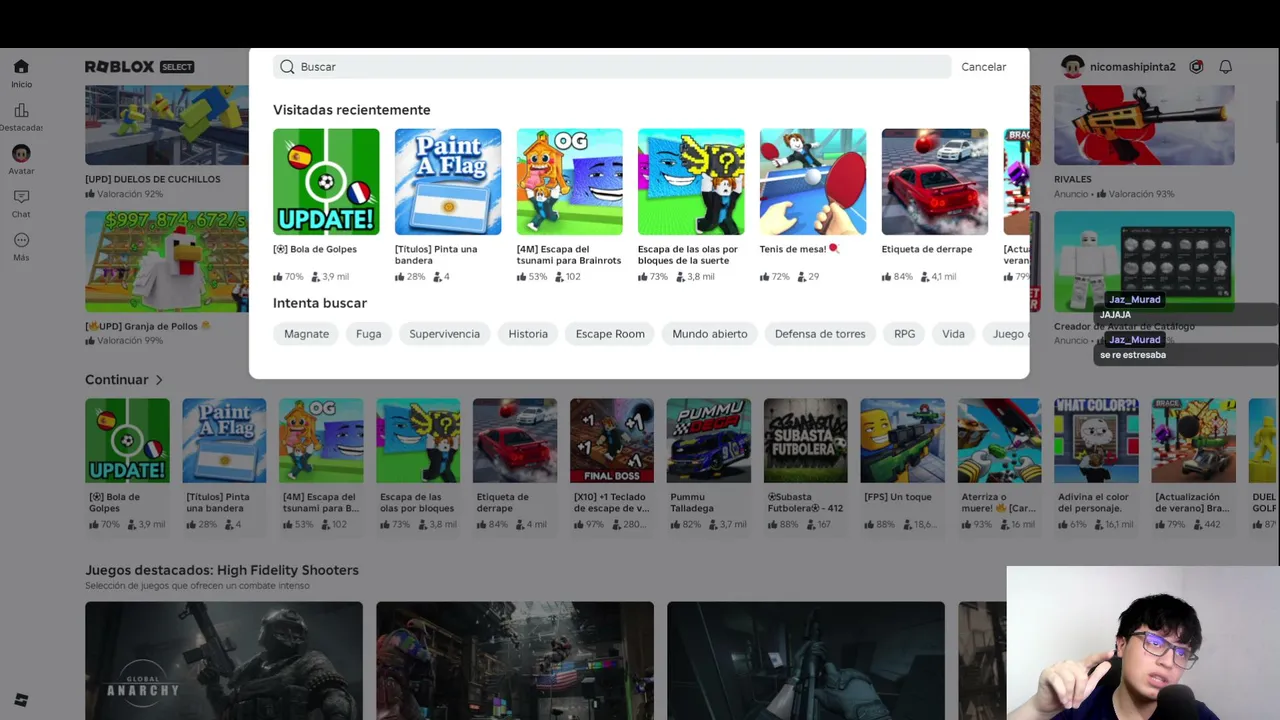Select the Historia search suggestion

pyautogui.click(x=528, y=334)
